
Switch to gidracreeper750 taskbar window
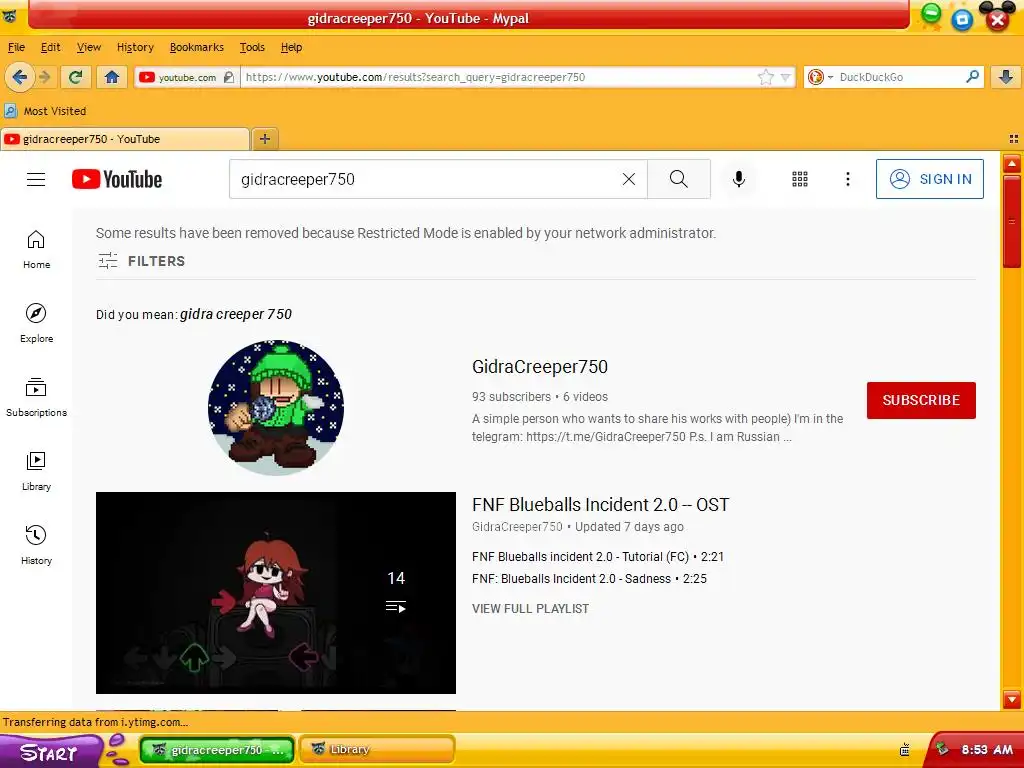coord(217,750)
